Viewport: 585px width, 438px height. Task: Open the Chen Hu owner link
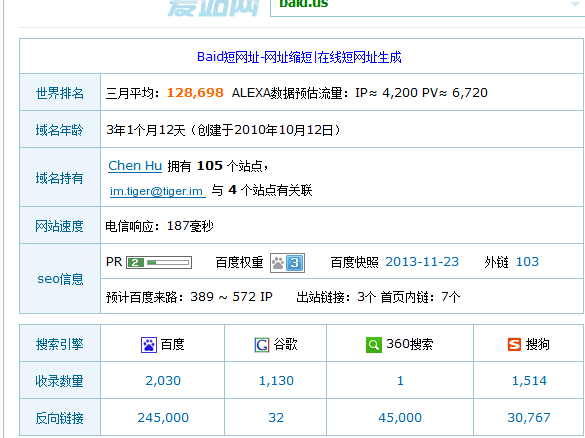click(135, 166)
